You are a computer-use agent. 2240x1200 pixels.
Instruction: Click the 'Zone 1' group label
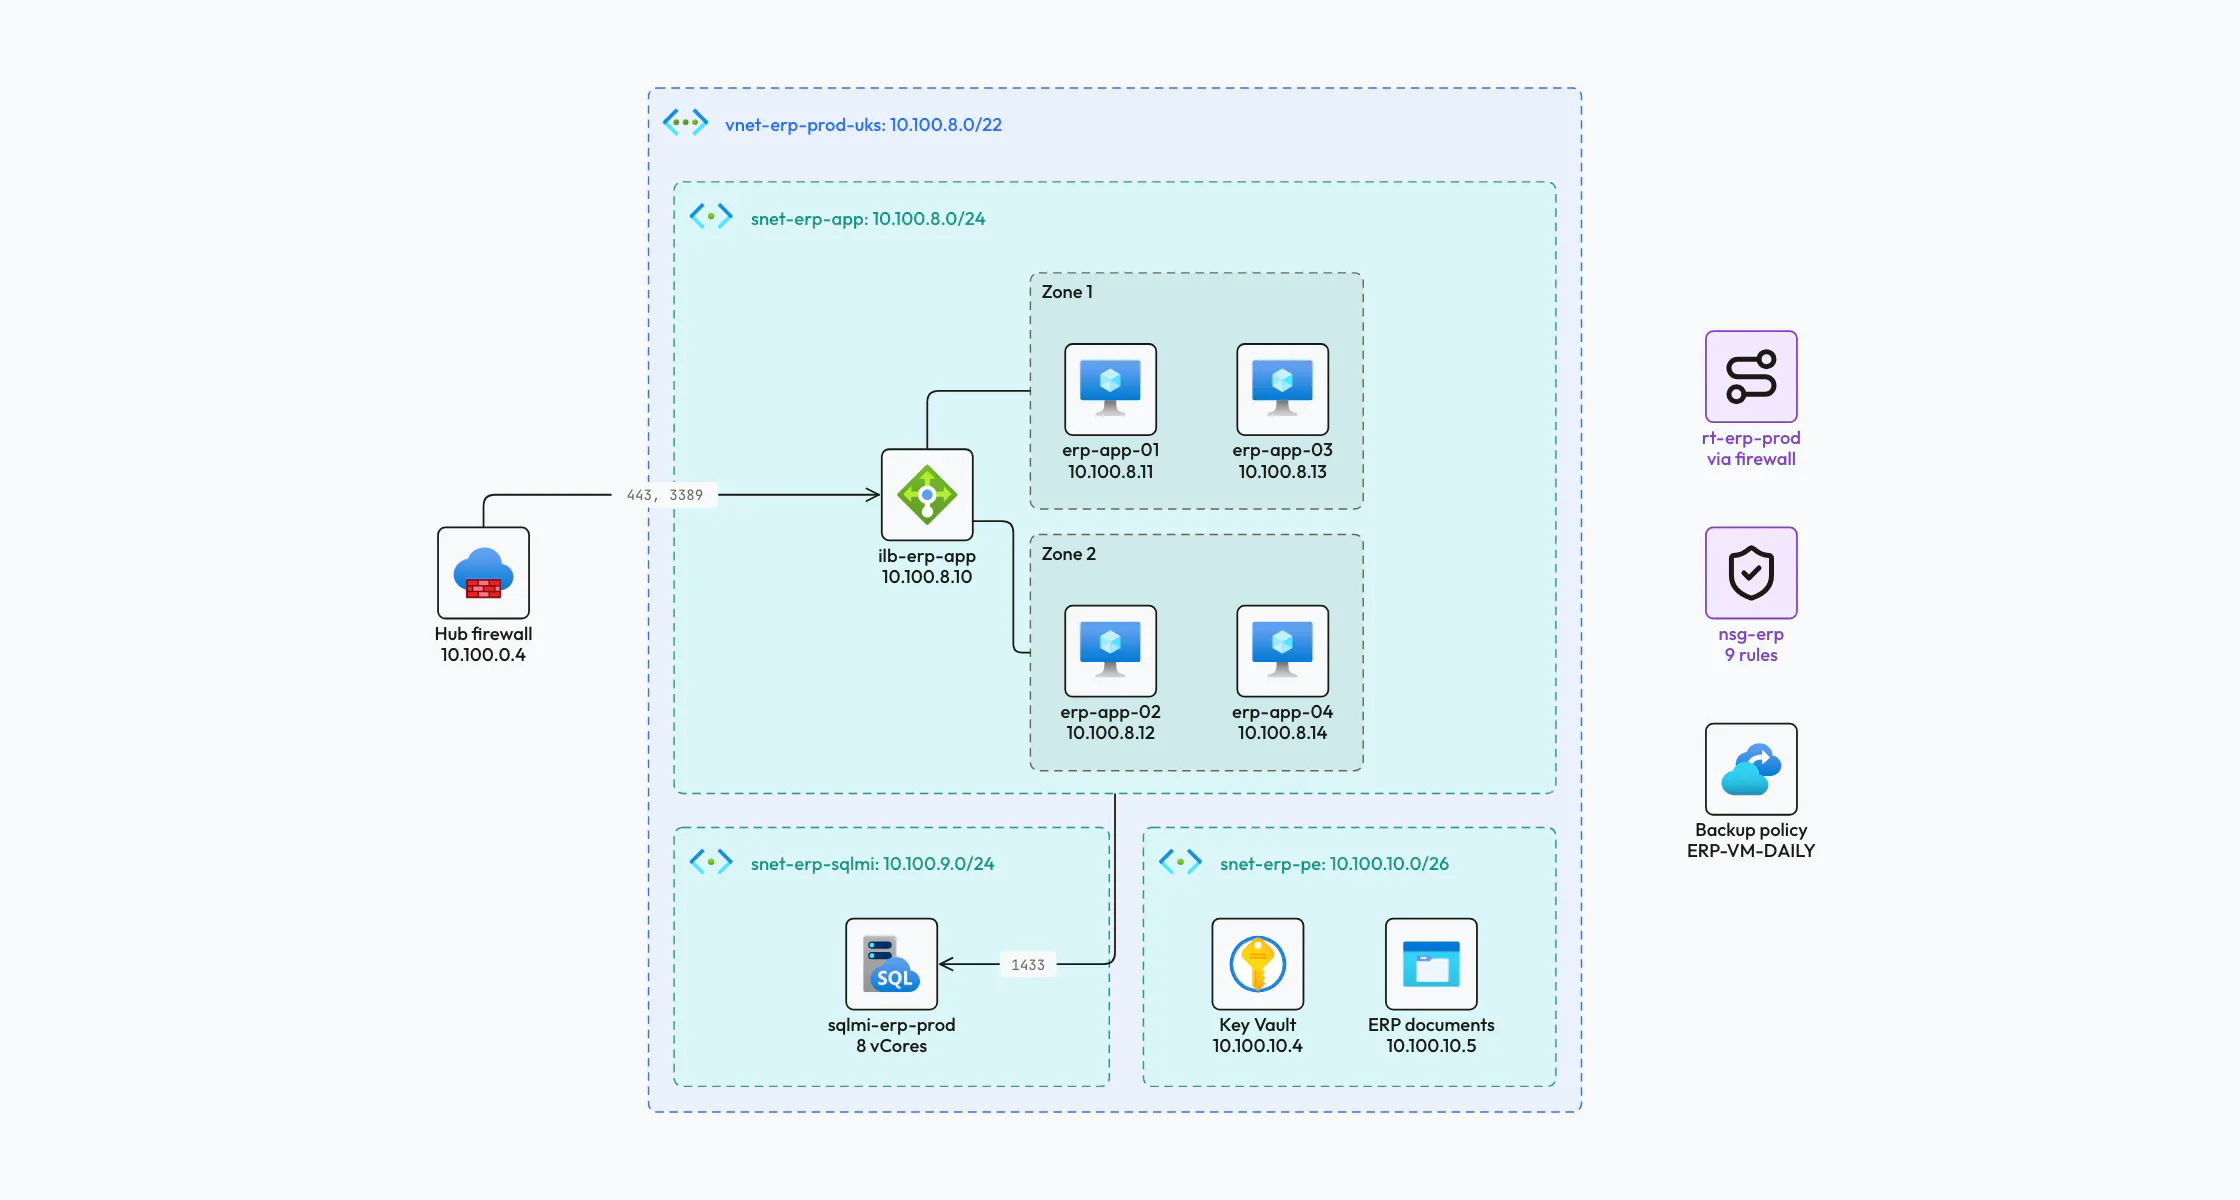[1067, 292]
